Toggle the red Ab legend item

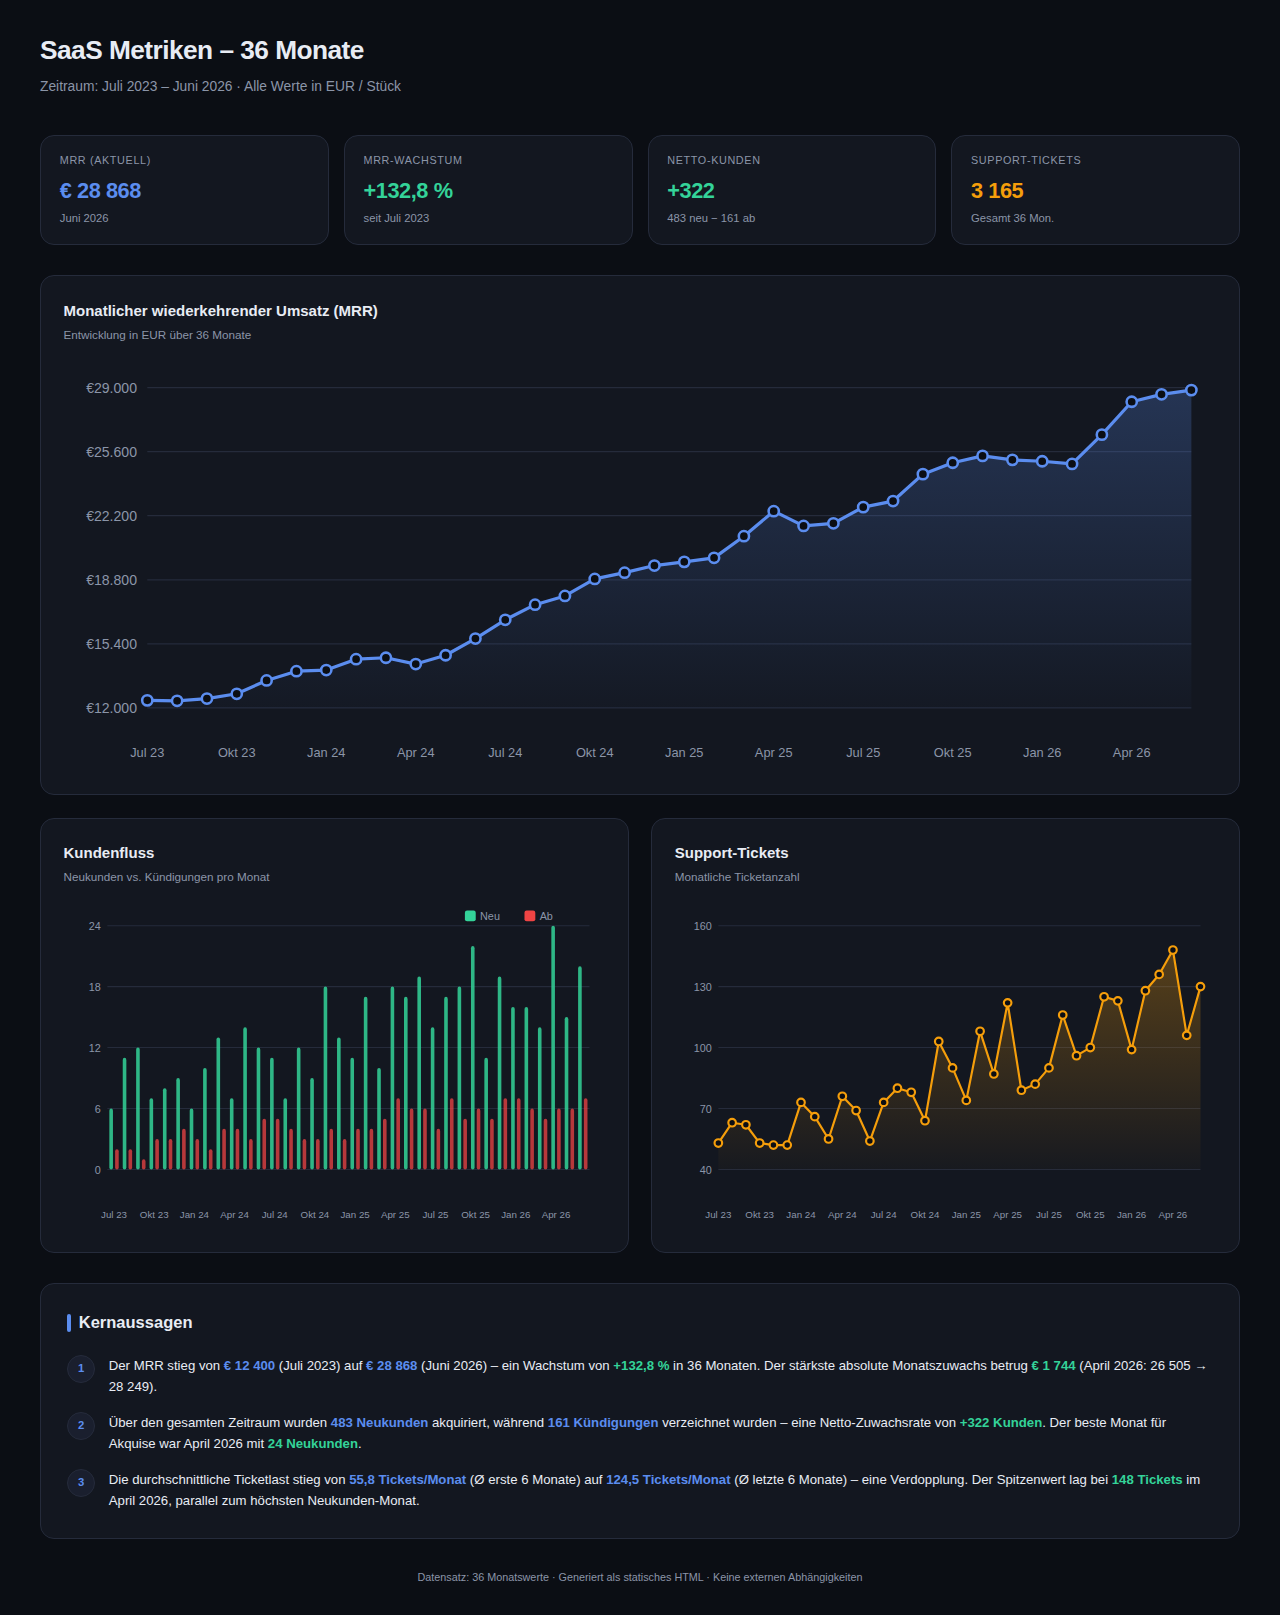pyautogui.click(x=538, y=916)
